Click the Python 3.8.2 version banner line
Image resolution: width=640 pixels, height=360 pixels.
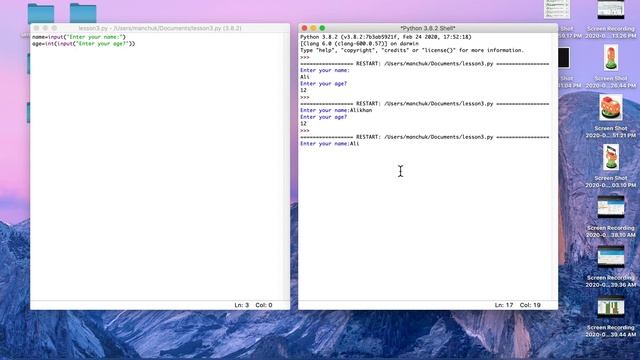pyautogui.click(x=386, y=37)
